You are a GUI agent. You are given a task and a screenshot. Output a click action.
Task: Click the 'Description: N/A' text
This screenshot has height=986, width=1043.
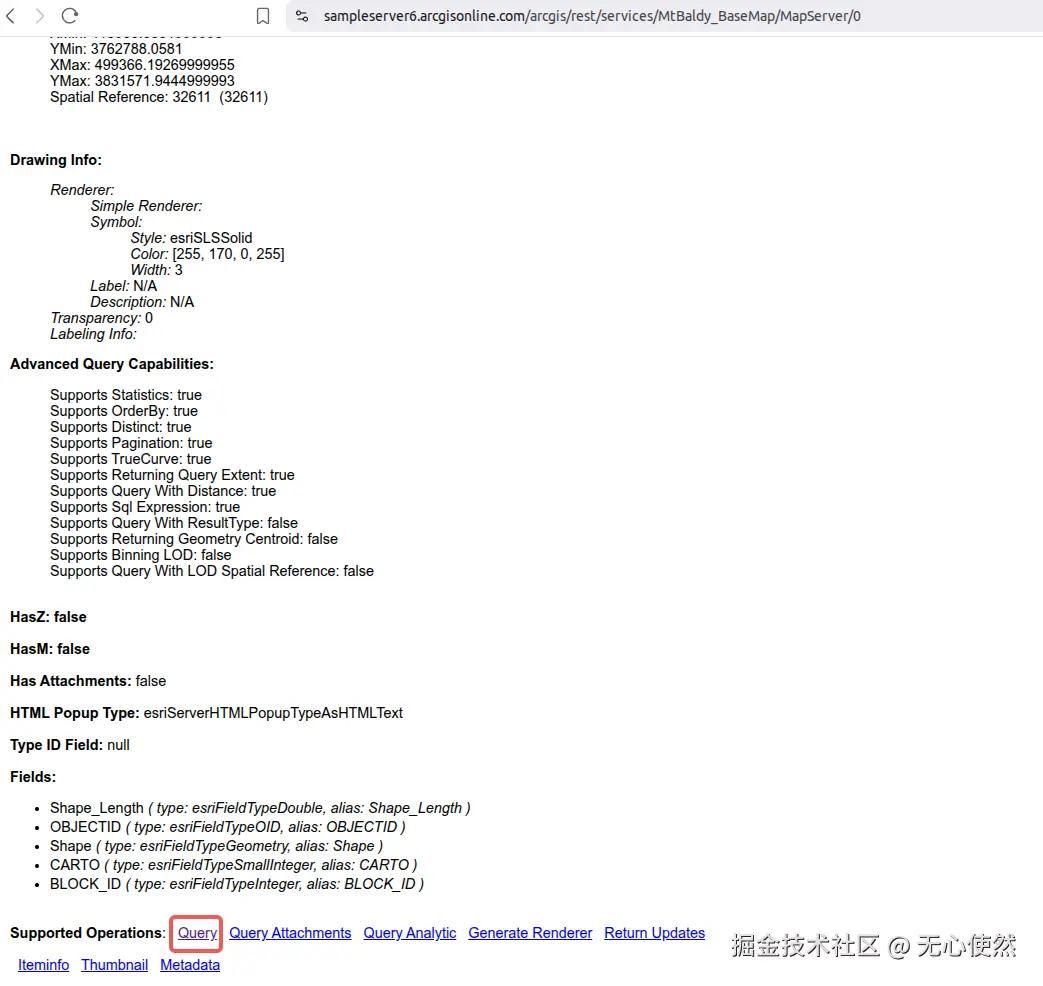click(142, 302)
